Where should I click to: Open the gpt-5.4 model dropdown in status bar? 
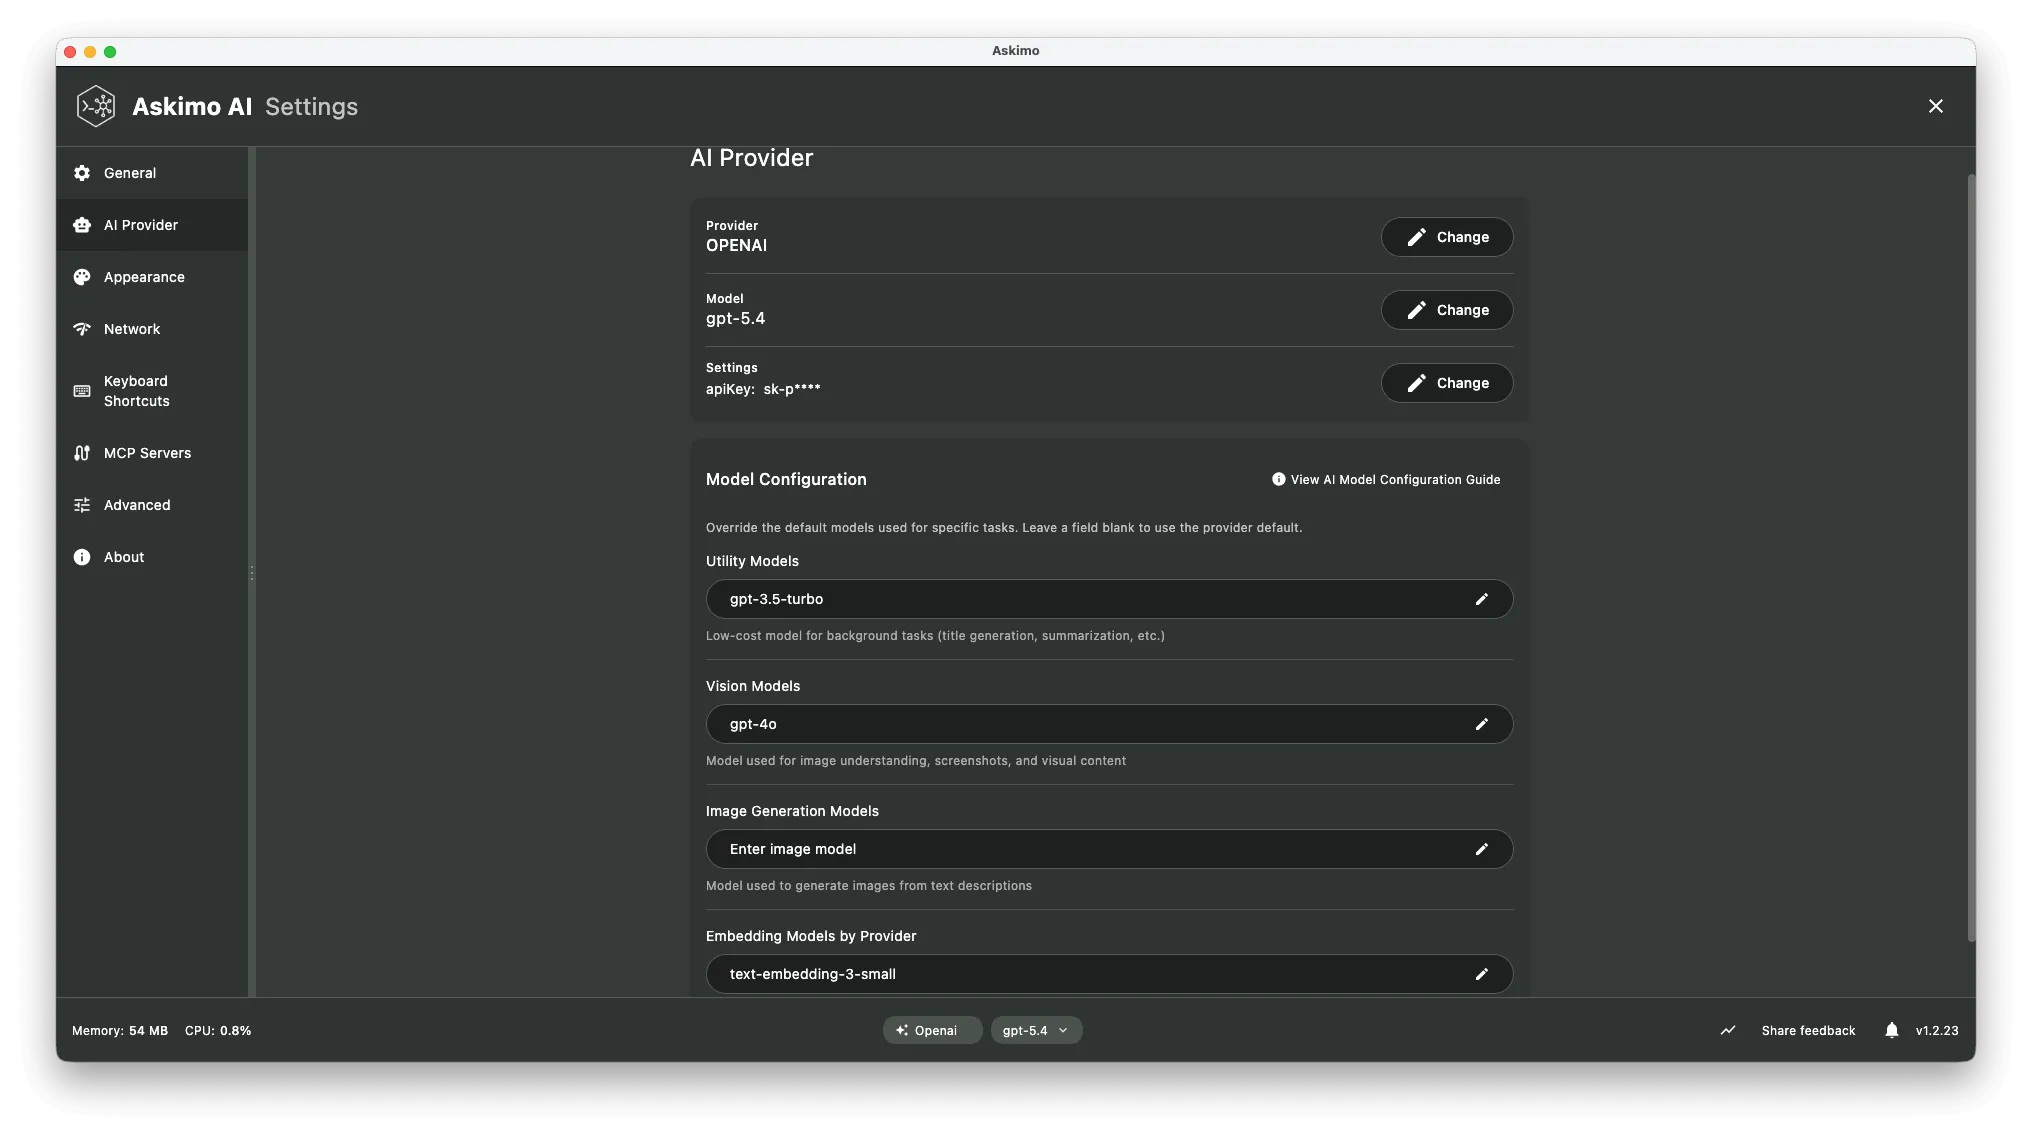click(x=1036, y=1030)
